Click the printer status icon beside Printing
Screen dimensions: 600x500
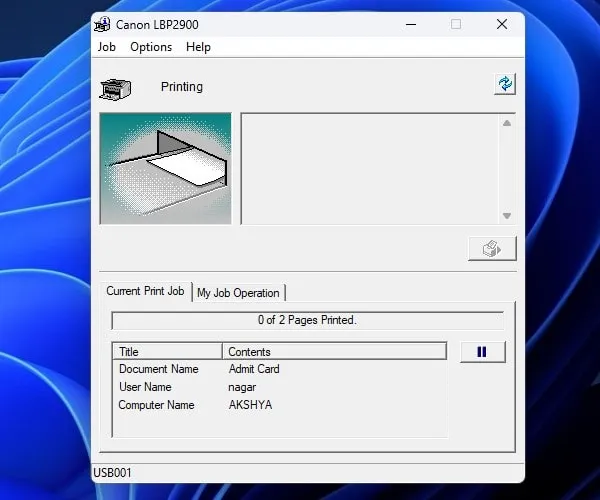click(x=116, y=89)
